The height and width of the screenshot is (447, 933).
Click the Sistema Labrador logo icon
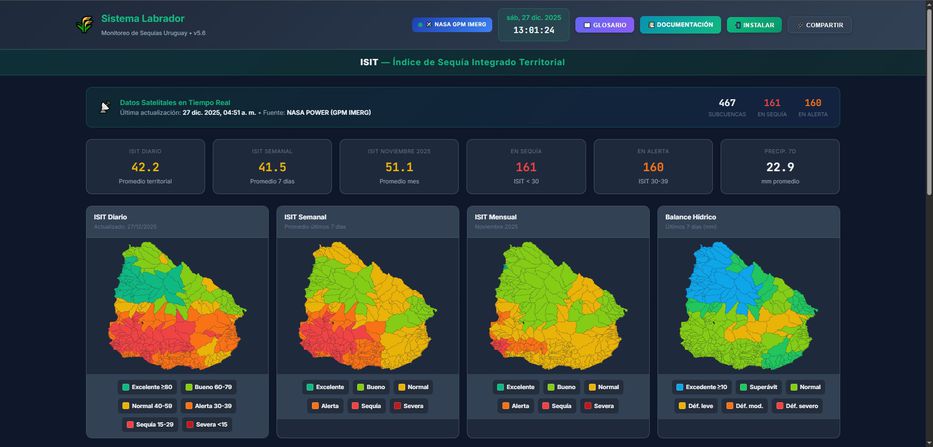point(85,25)
